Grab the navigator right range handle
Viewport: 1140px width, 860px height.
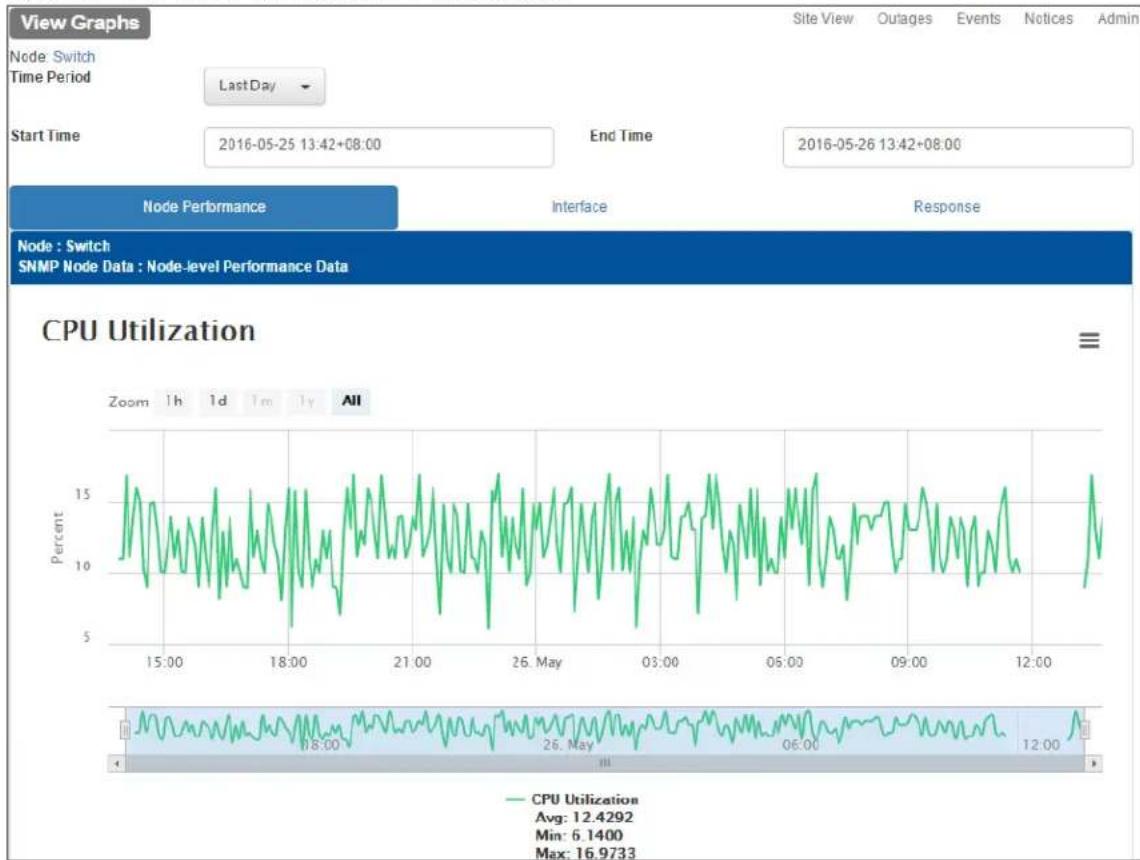coord(1084,729)
